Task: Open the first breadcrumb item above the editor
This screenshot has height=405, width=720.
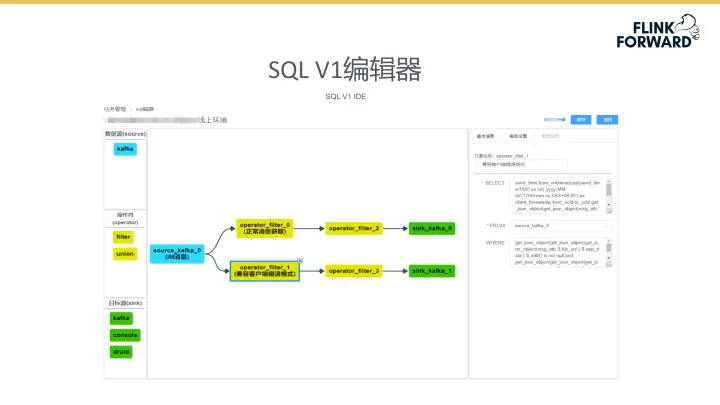Action: (115, 109)
